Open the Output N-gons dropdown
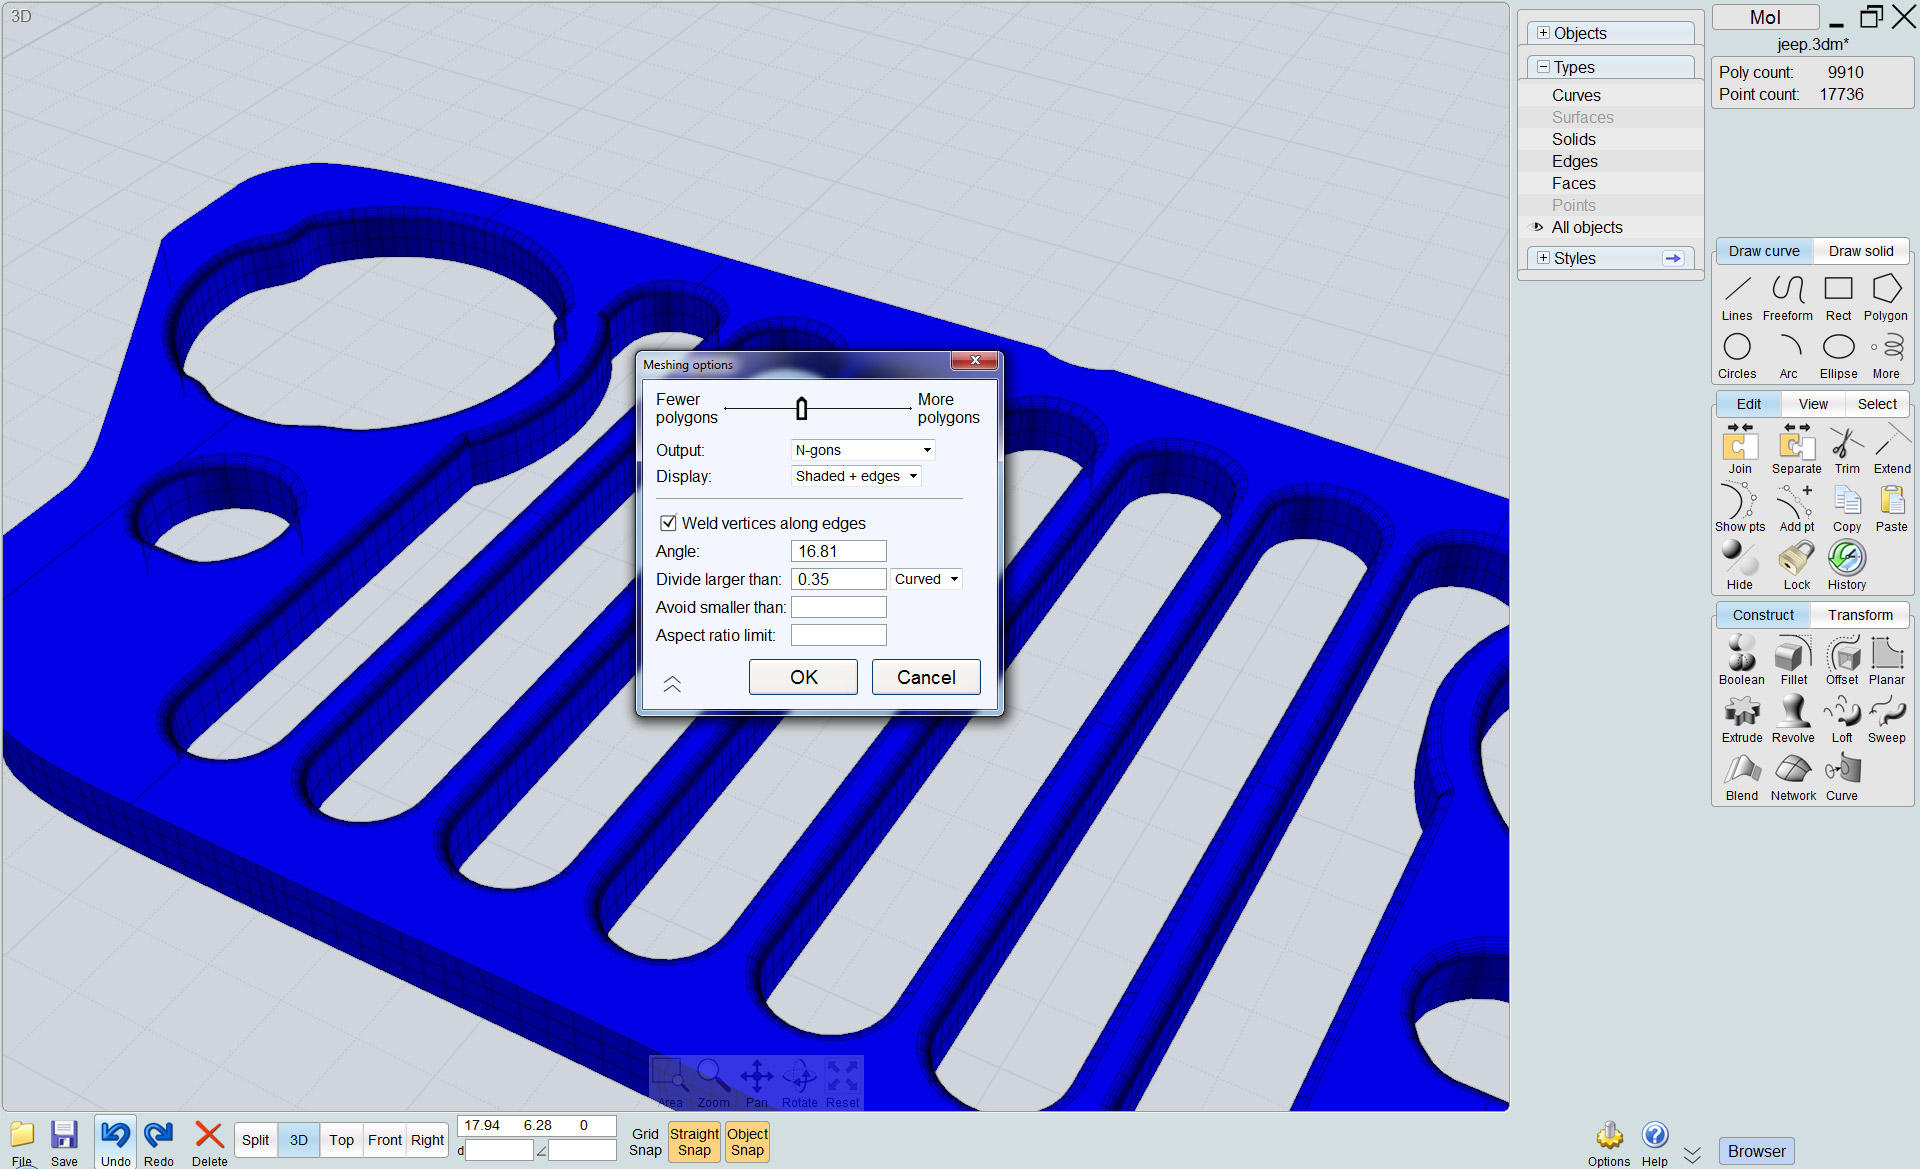 (864, 450)
